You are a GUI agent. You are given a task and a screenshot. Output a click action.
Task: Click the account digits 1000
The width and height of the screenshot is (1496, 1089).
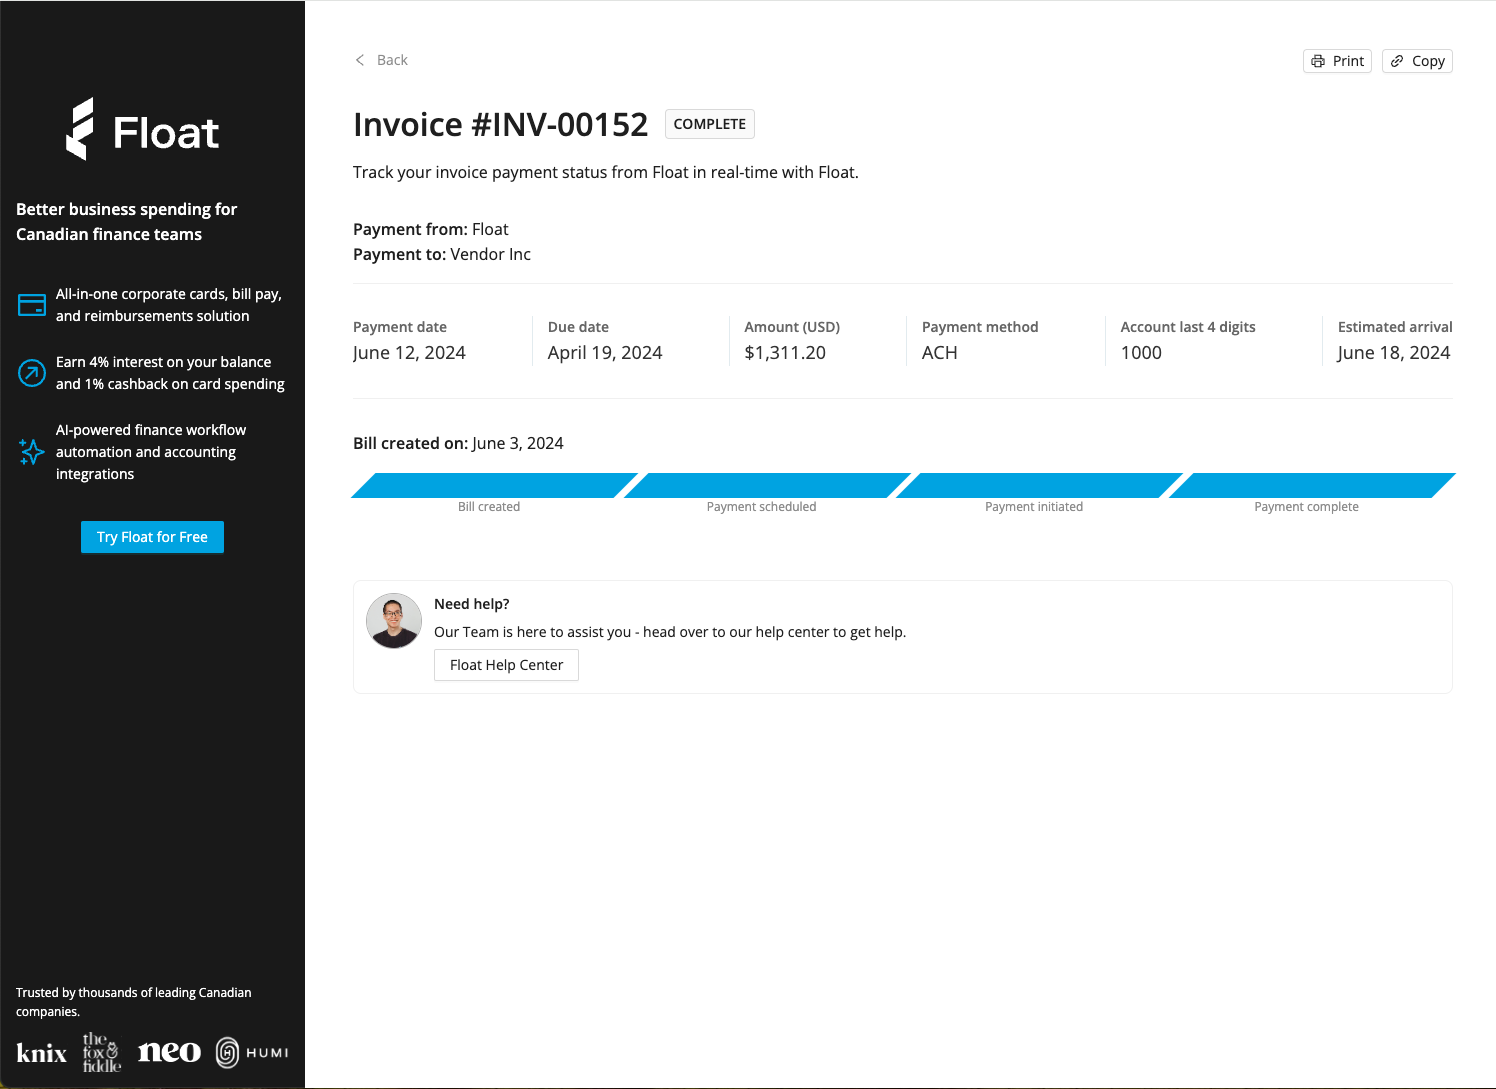(1141, 353)
